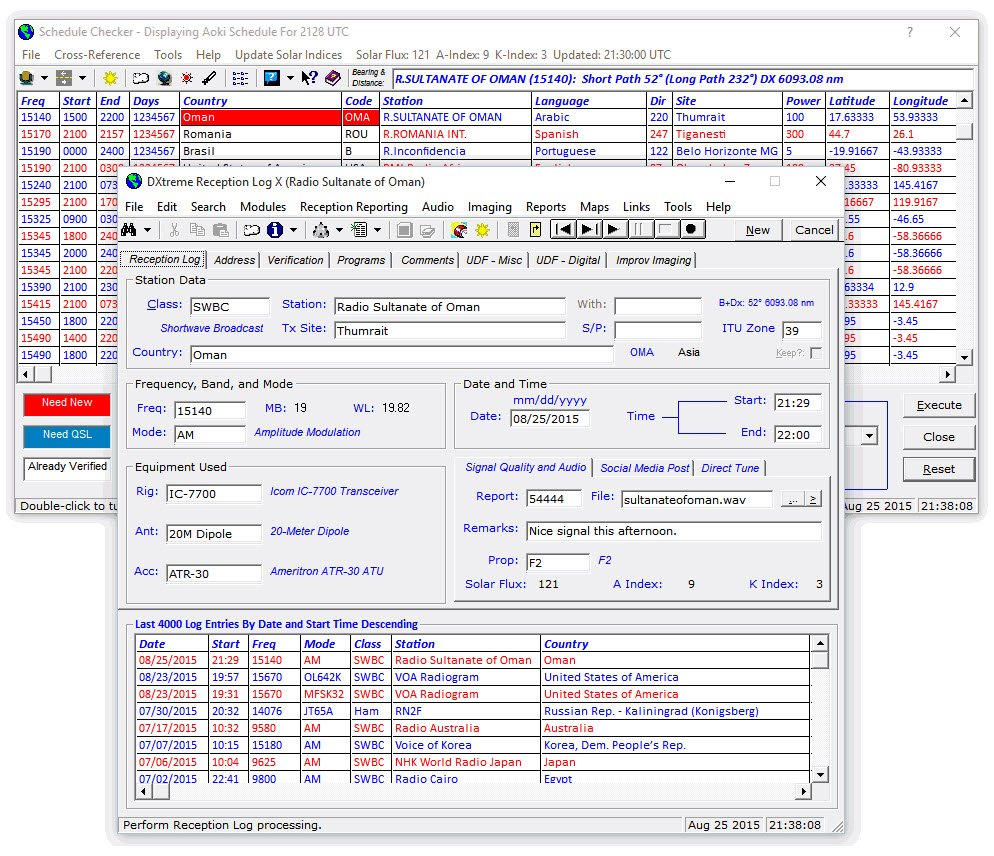The height and width of the screenshot is (856, 994).
Task: Open the combo box left of Close button
Action: [x=870, y=436]
